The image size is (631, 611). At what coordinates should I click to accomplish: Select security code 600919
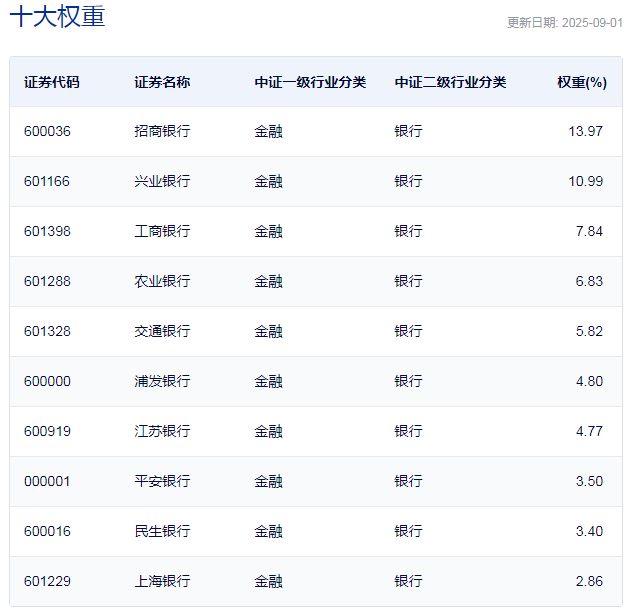tap(47, 431)
